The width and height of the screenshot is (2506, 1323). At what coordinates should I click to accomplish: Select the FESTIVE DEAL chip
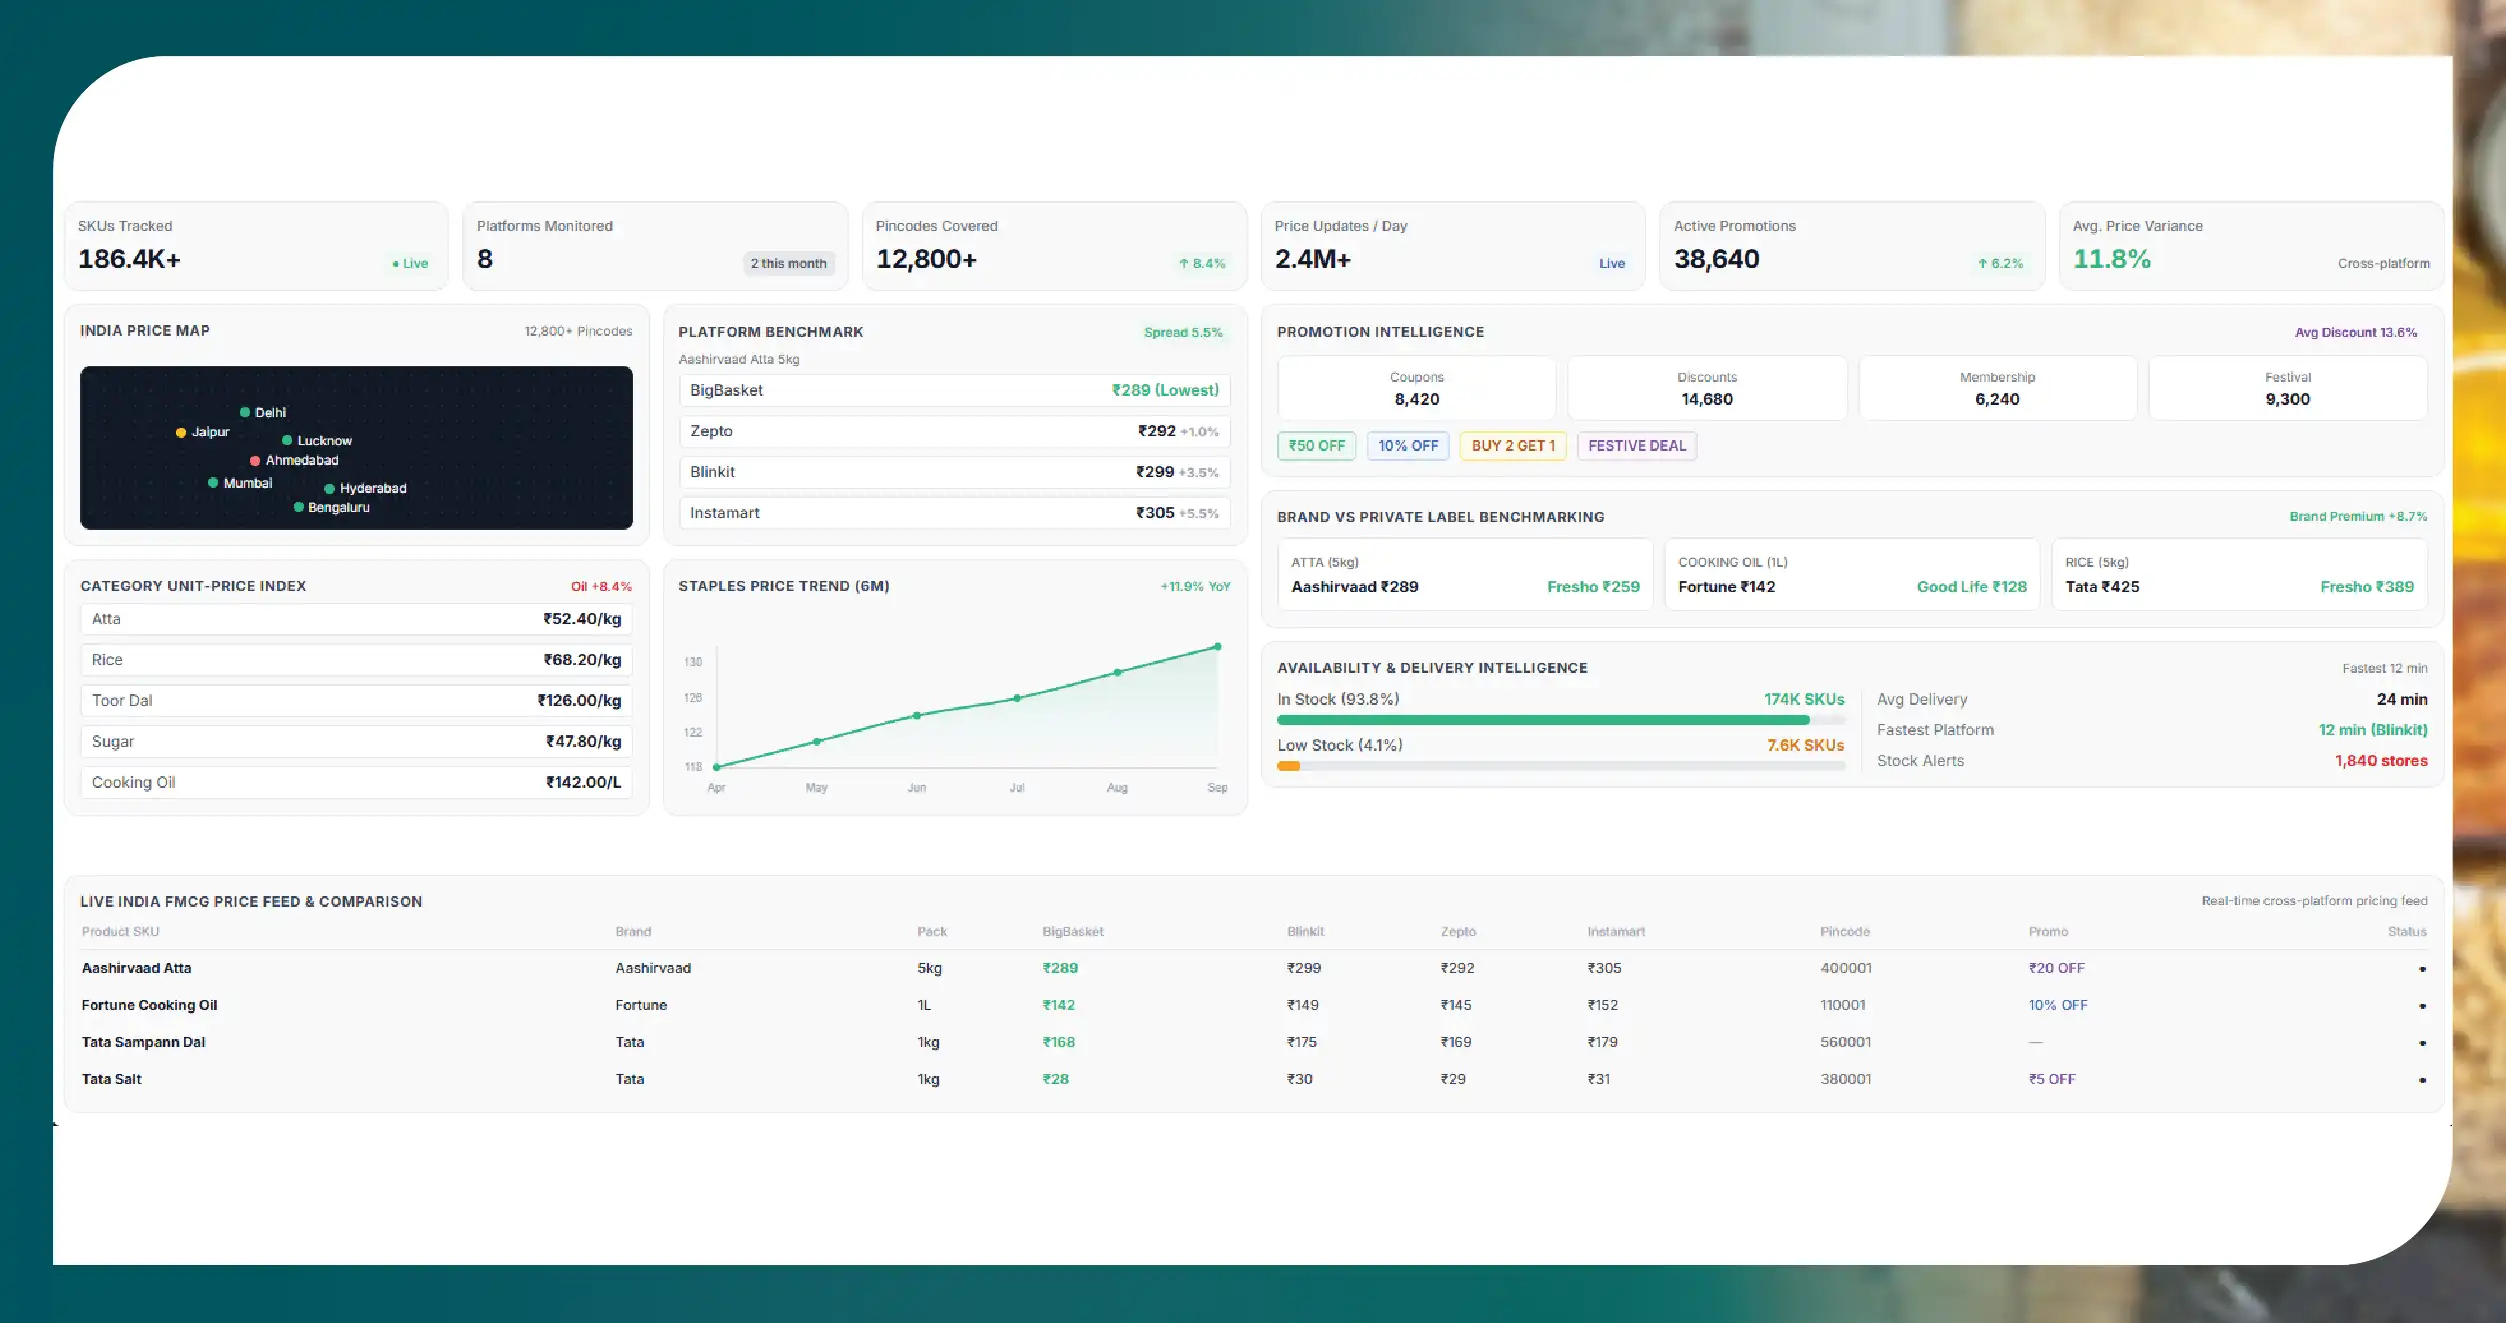(x=1637, y=446)
